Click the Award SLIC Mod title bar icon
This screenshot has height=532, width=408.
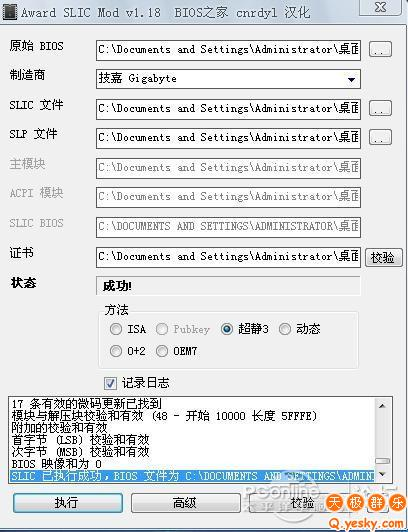click(x=9, y=13)
